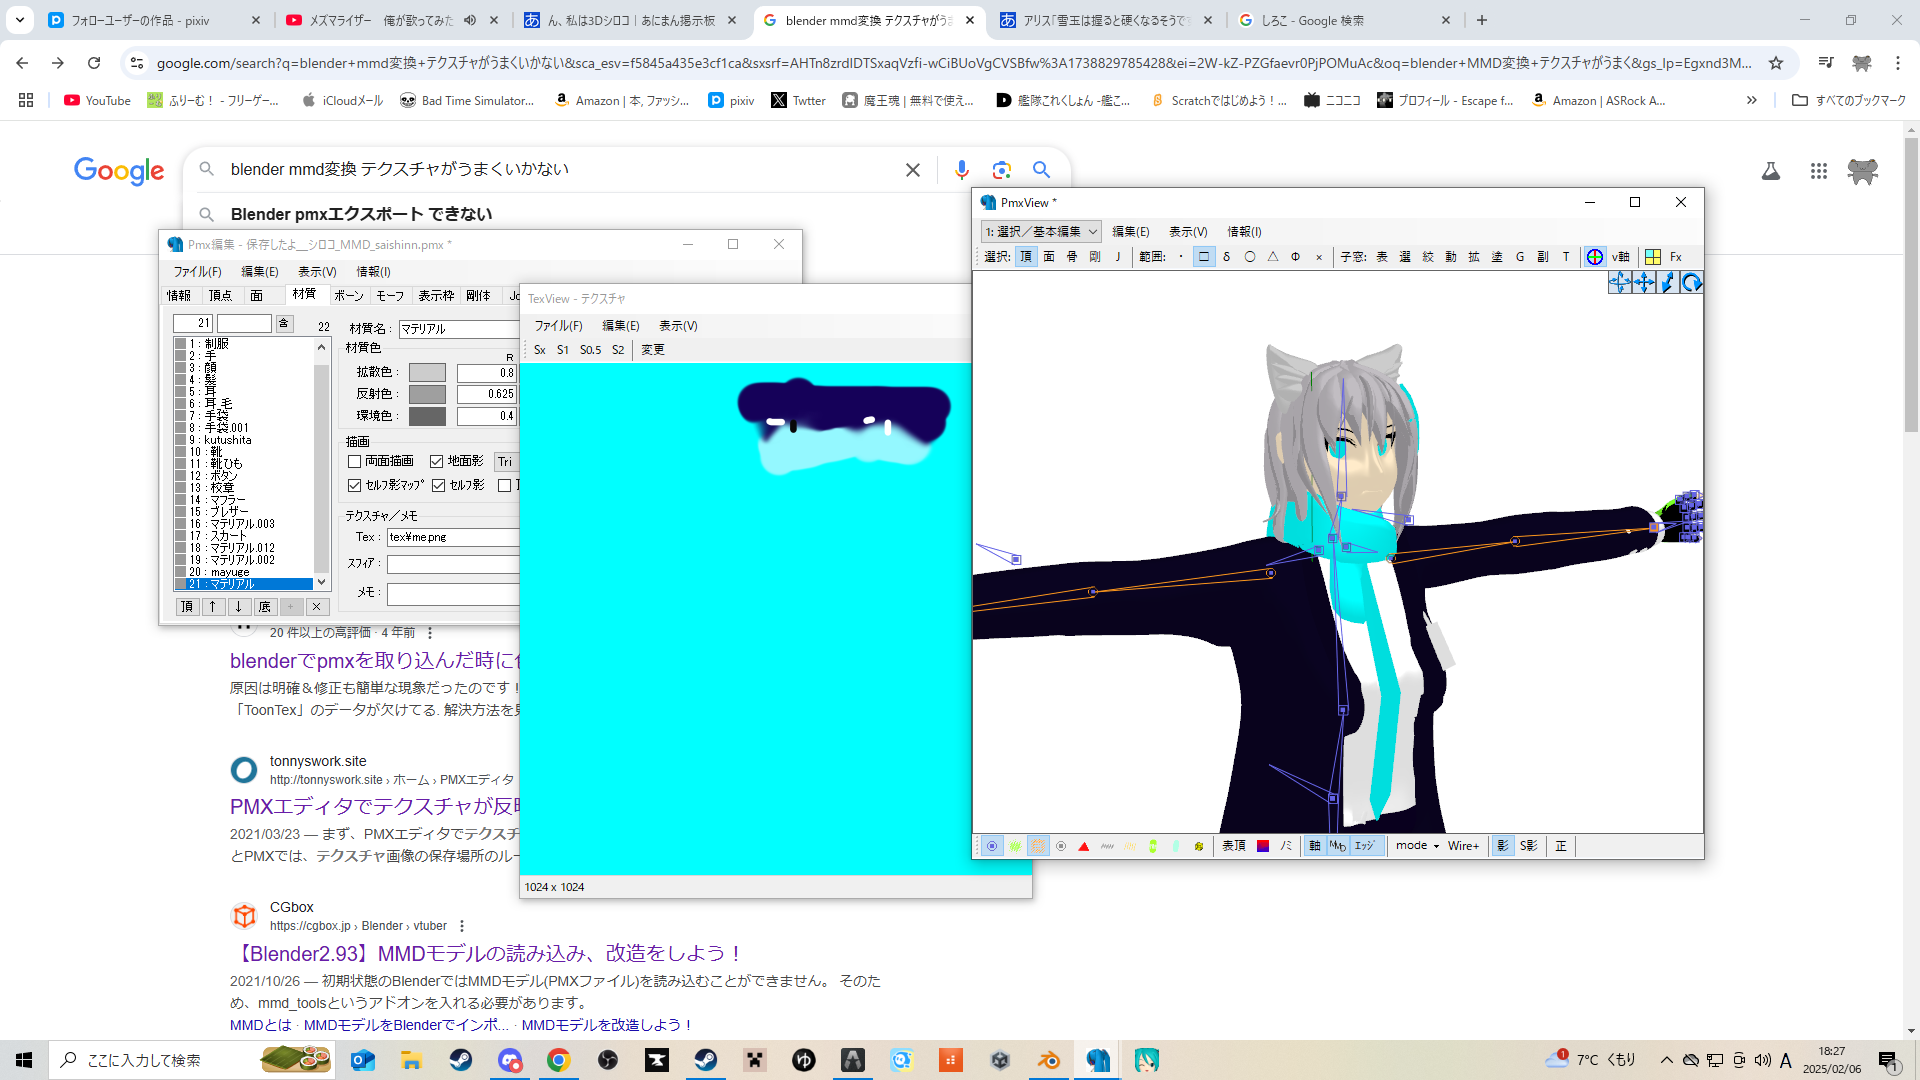Click the four-arrow pan view icon
This screenshot has height=1080, width=1920.
(x=1644, y=283)
